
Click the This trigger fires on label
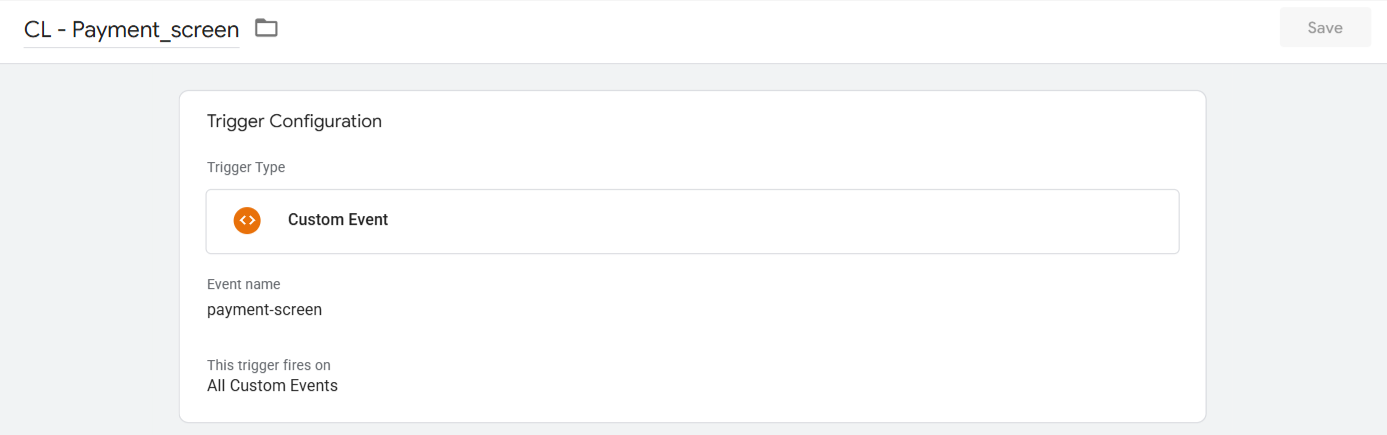pos(269,365)
